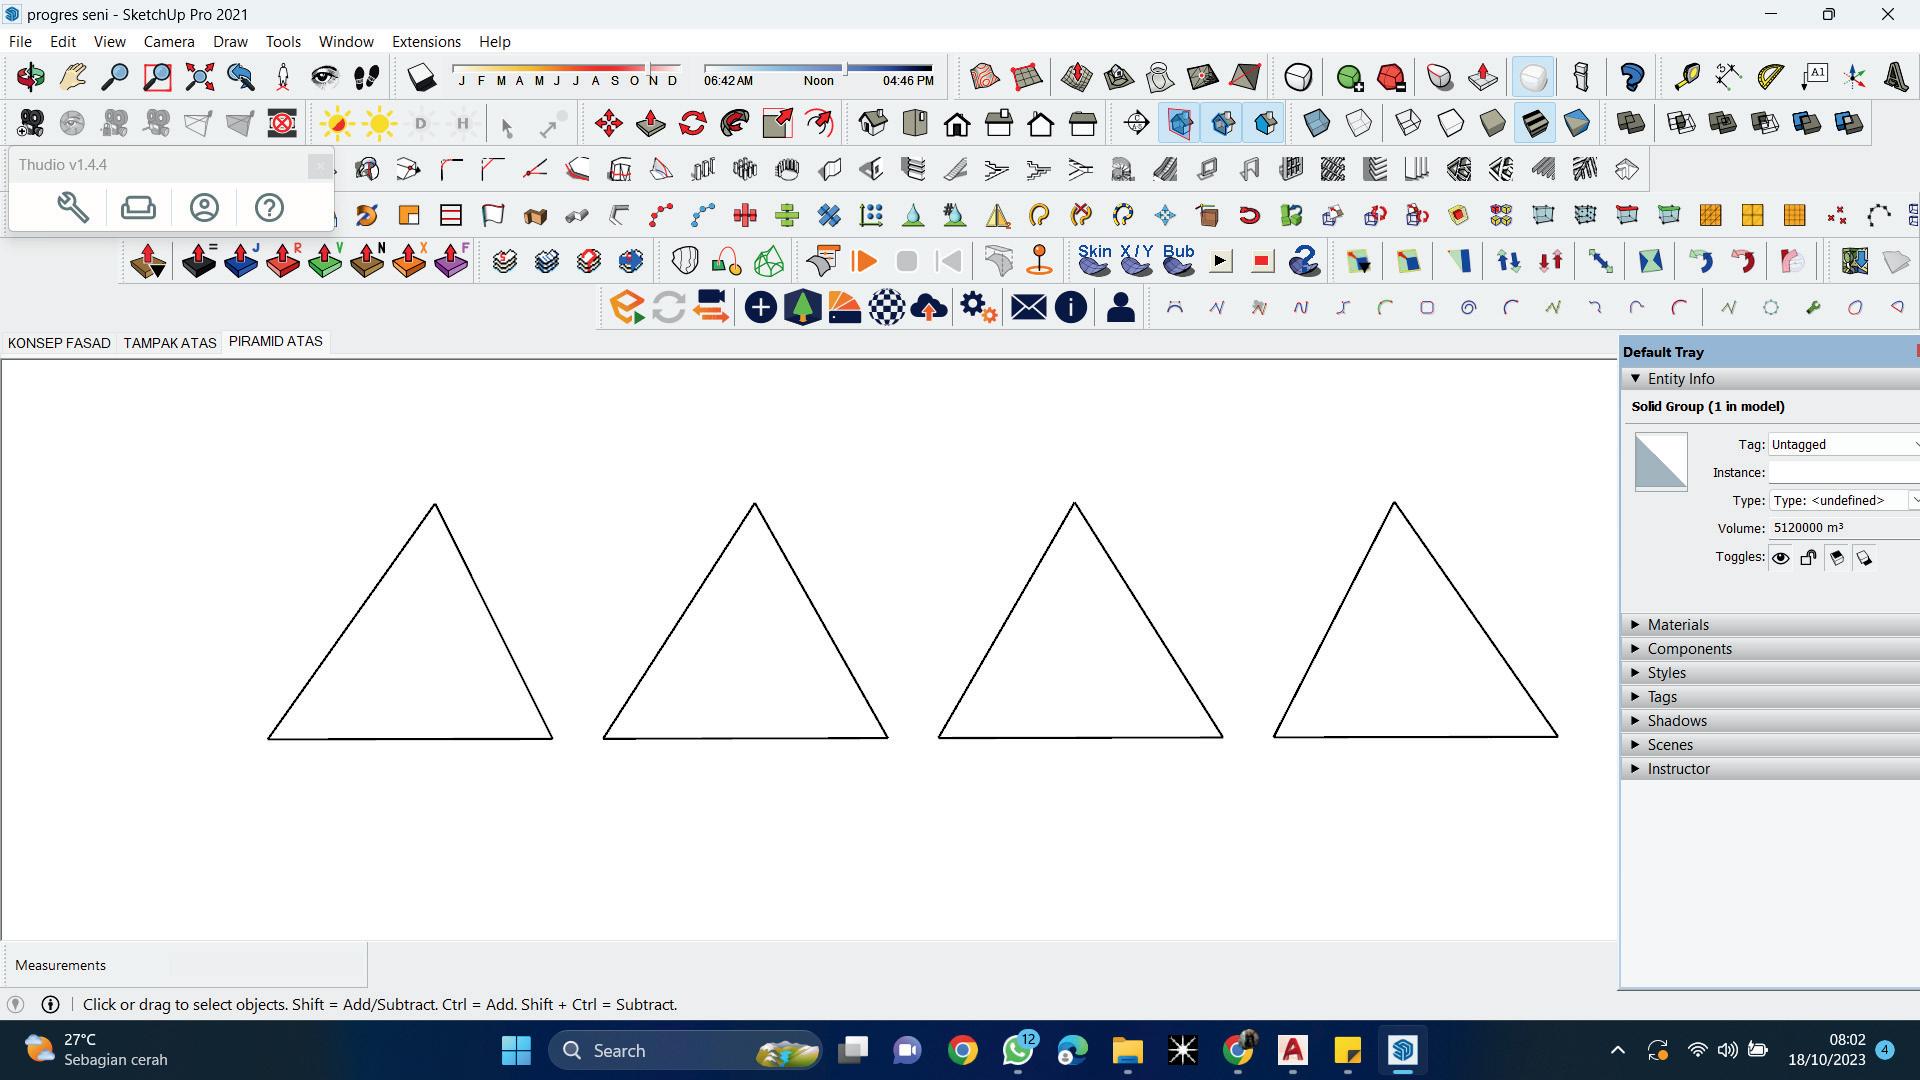Toggle entity visibility eye in Entity Info
Image resolution: width=1920 pixels, height=1080 pixels.
point(1781,558)
